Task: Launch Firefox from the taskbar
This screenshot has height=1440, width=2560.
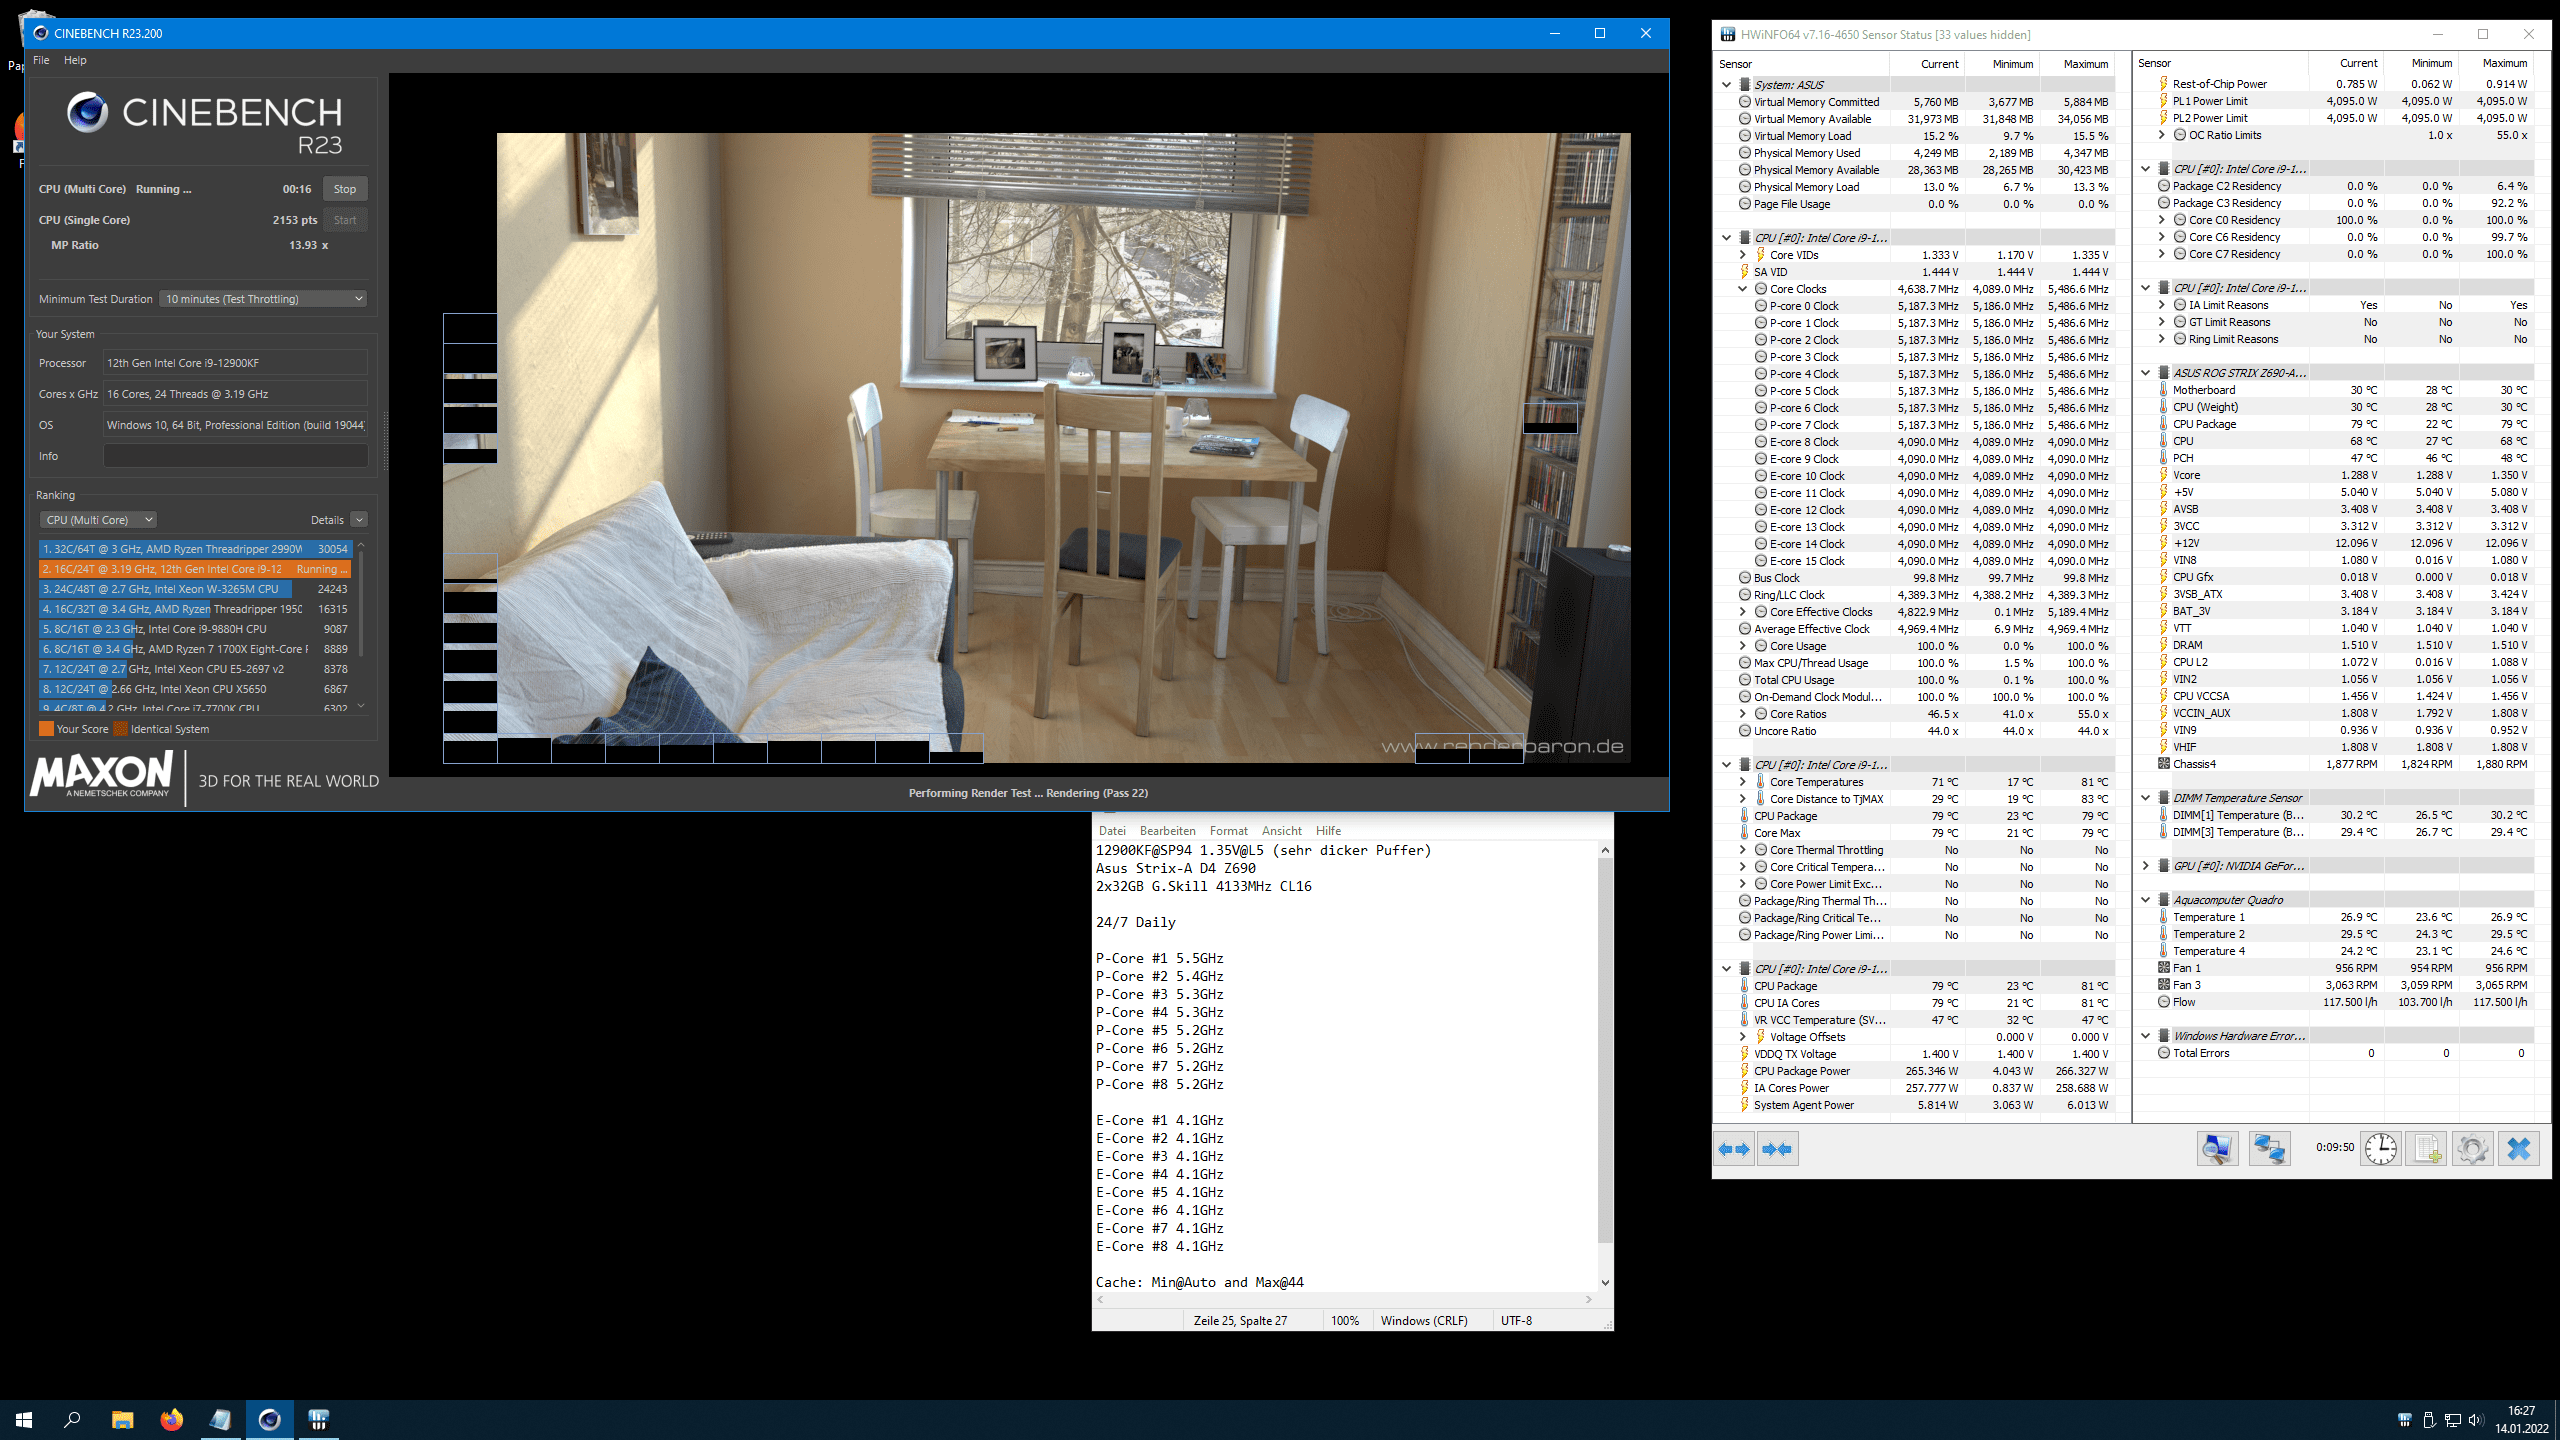Action: tap(172, 1419)
